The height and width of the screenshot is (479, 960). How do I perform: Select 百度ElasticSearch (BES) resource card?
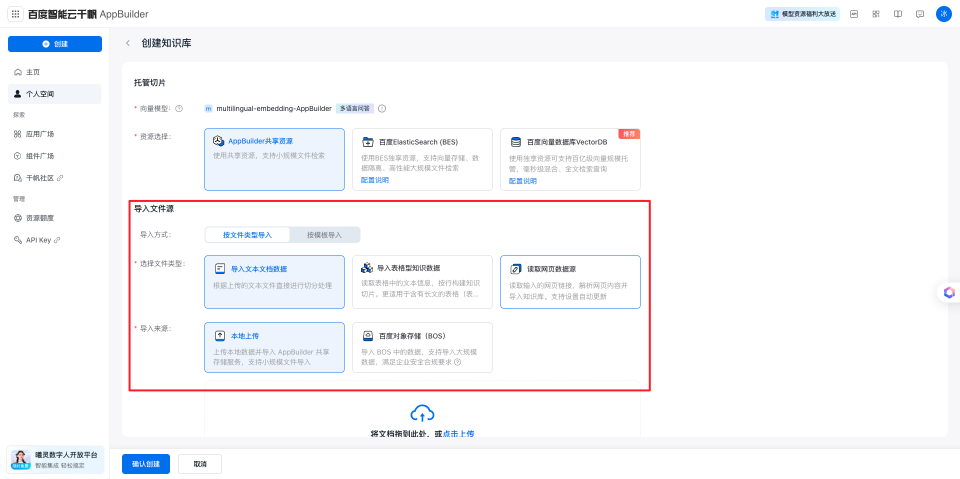point(422,159)
